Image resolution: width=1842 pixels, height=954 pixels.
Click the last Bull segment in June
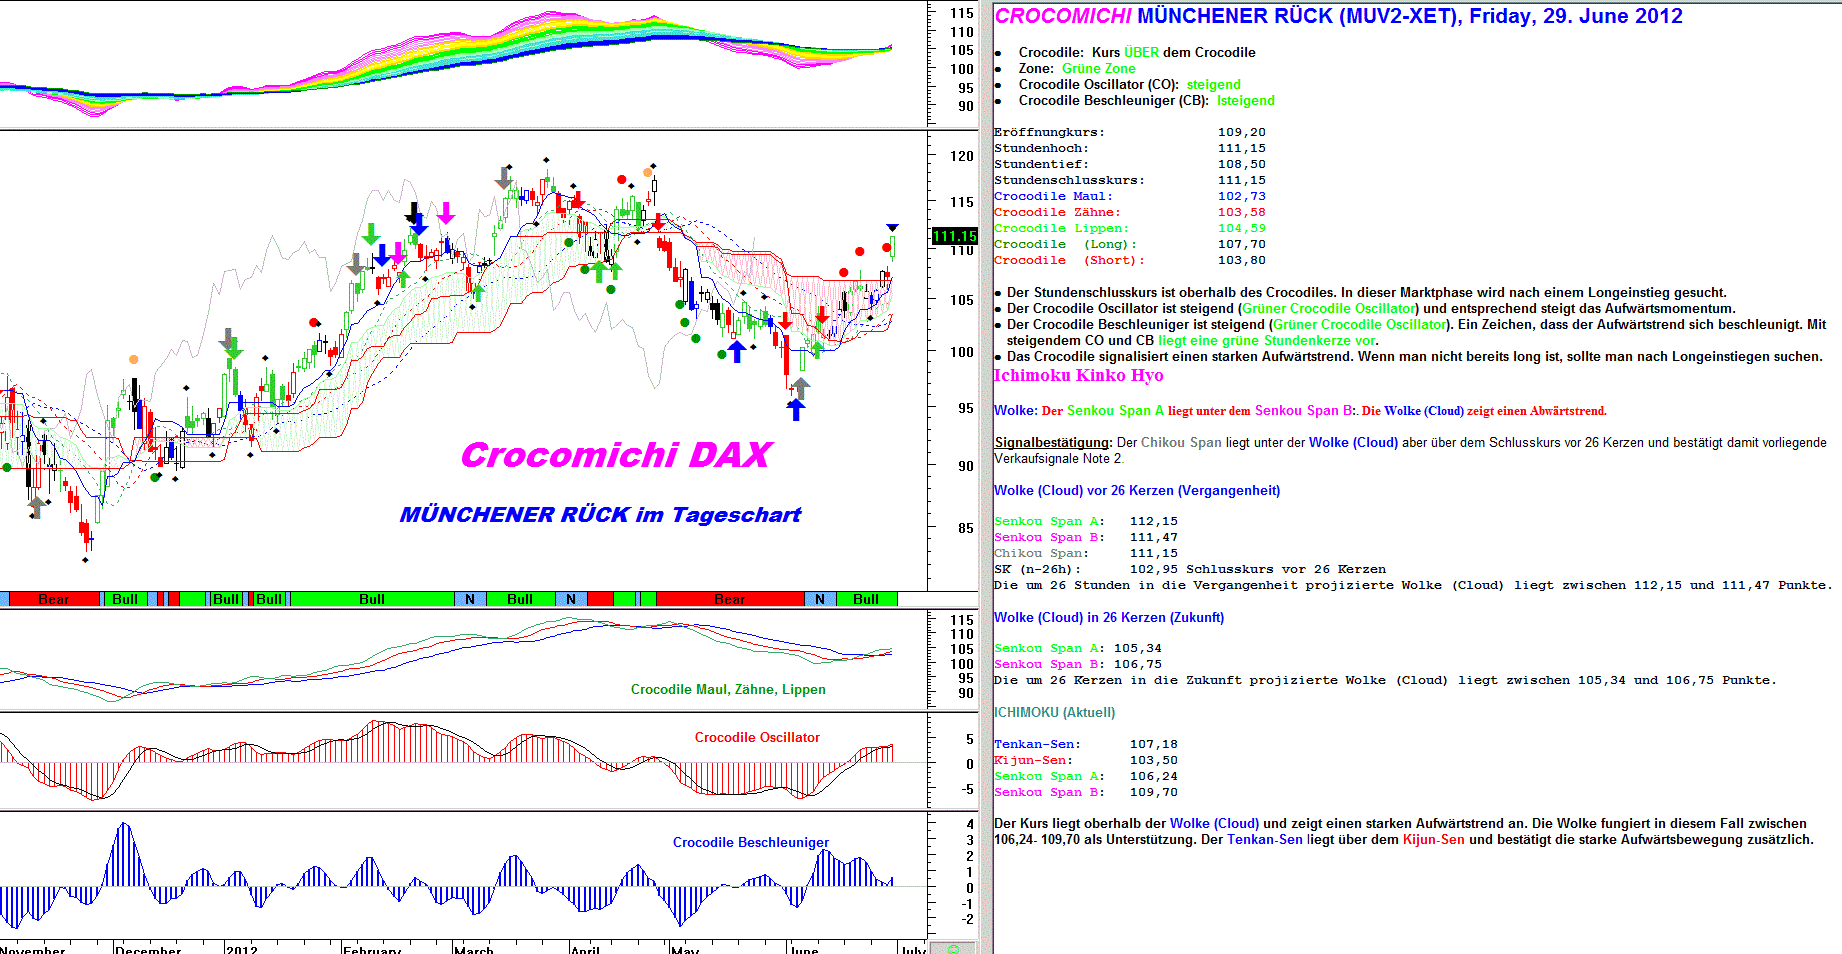click(866, 599)
